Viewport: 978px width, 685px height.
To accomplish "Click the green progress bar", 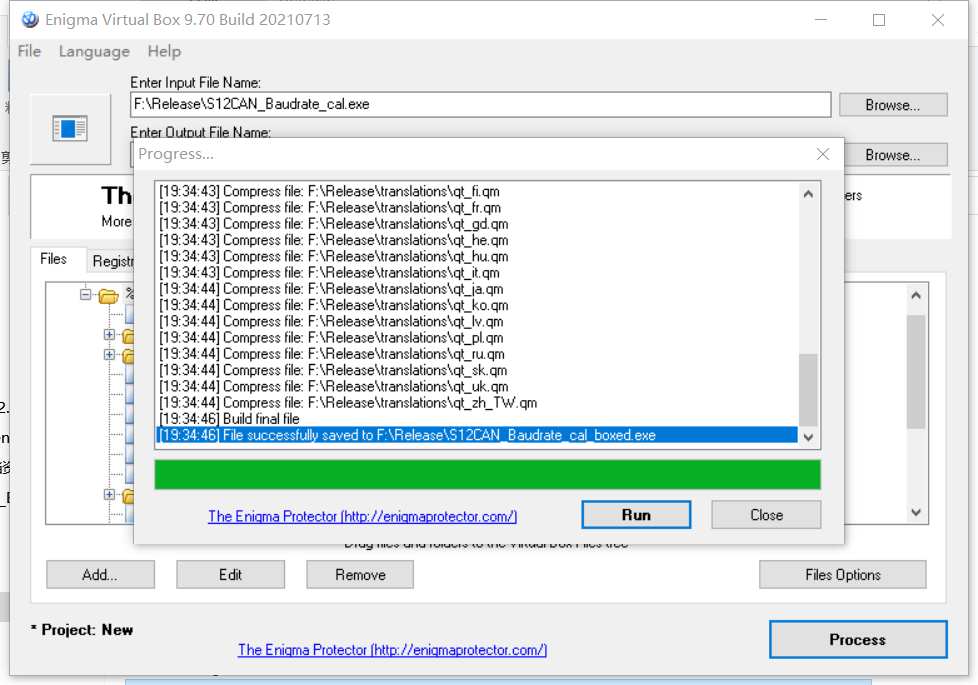I will (x=487, y=475).
